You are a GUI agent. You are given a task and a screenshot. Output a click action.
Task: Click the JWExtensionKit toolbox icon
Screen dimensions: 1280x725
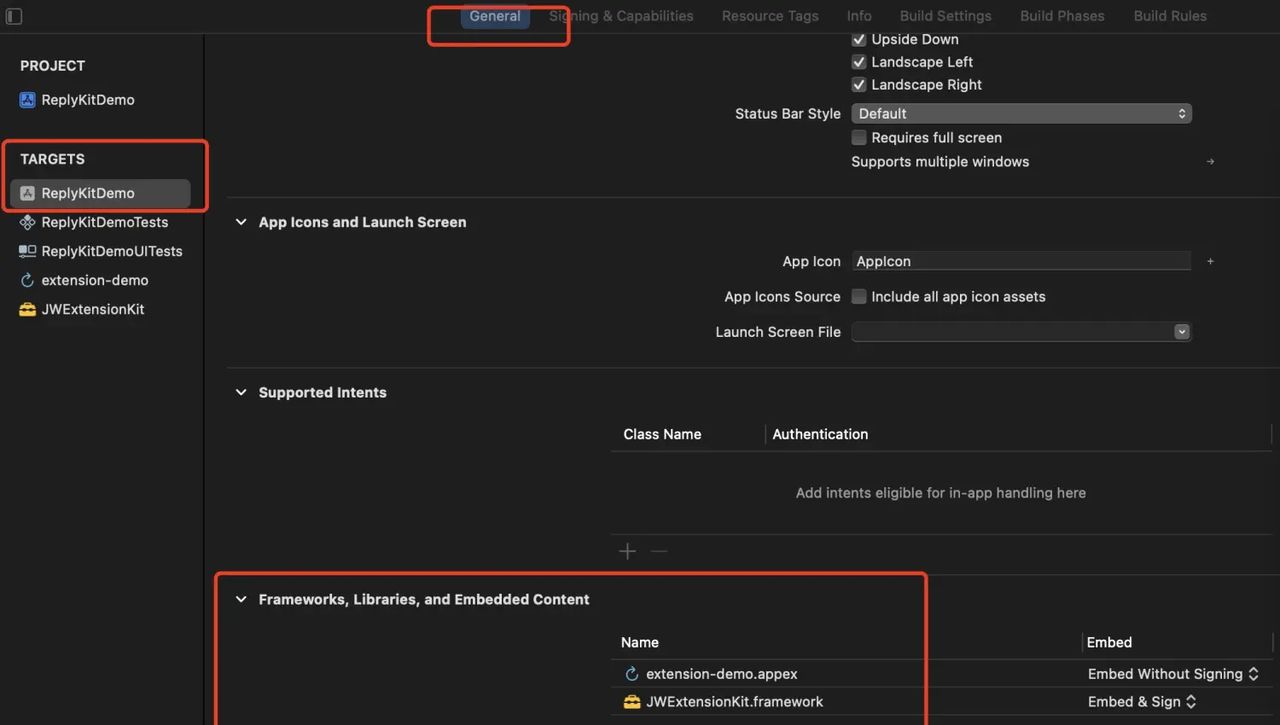[x=27, y=309]
